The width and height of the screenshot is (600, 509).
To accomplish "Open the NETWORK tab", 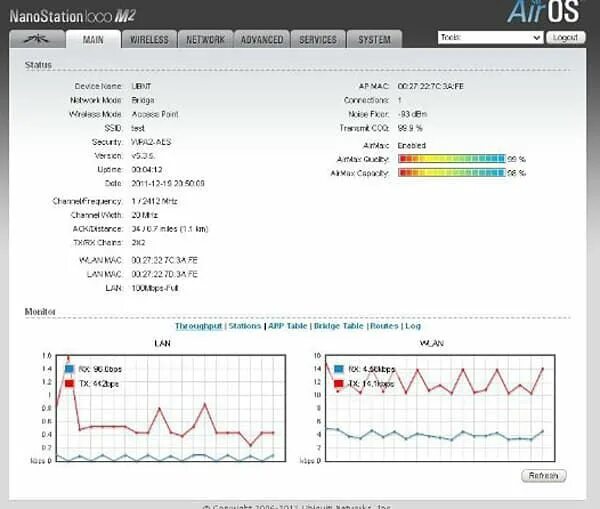I will point(205,39).
